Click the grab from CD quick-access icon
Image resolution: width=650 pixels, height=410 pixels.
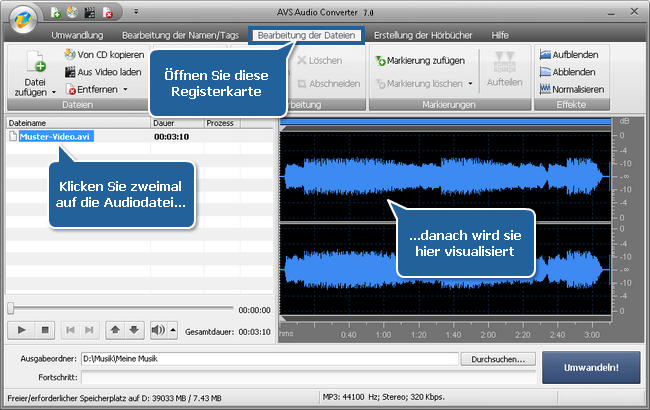[72, 12]
